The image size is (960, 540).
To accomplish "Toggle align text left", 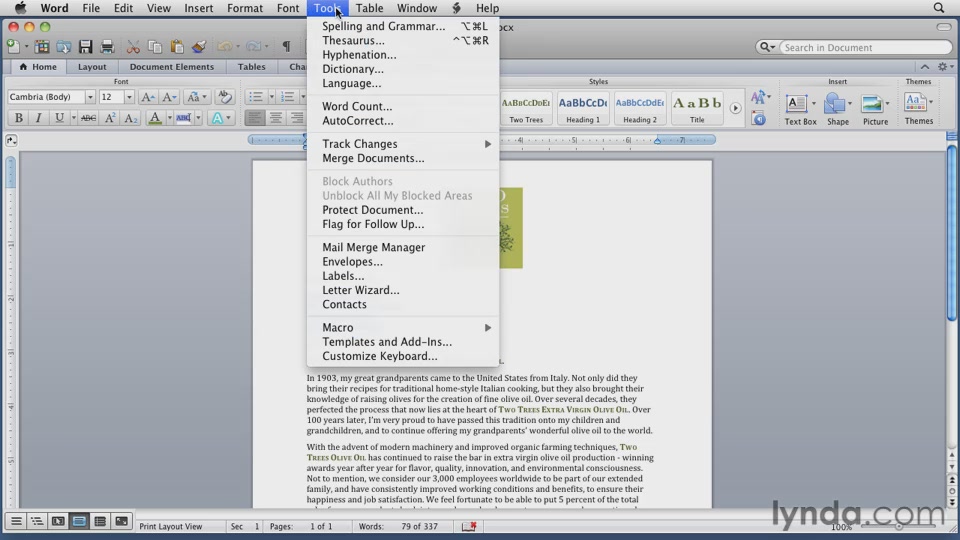I will [x=255, y=118].
